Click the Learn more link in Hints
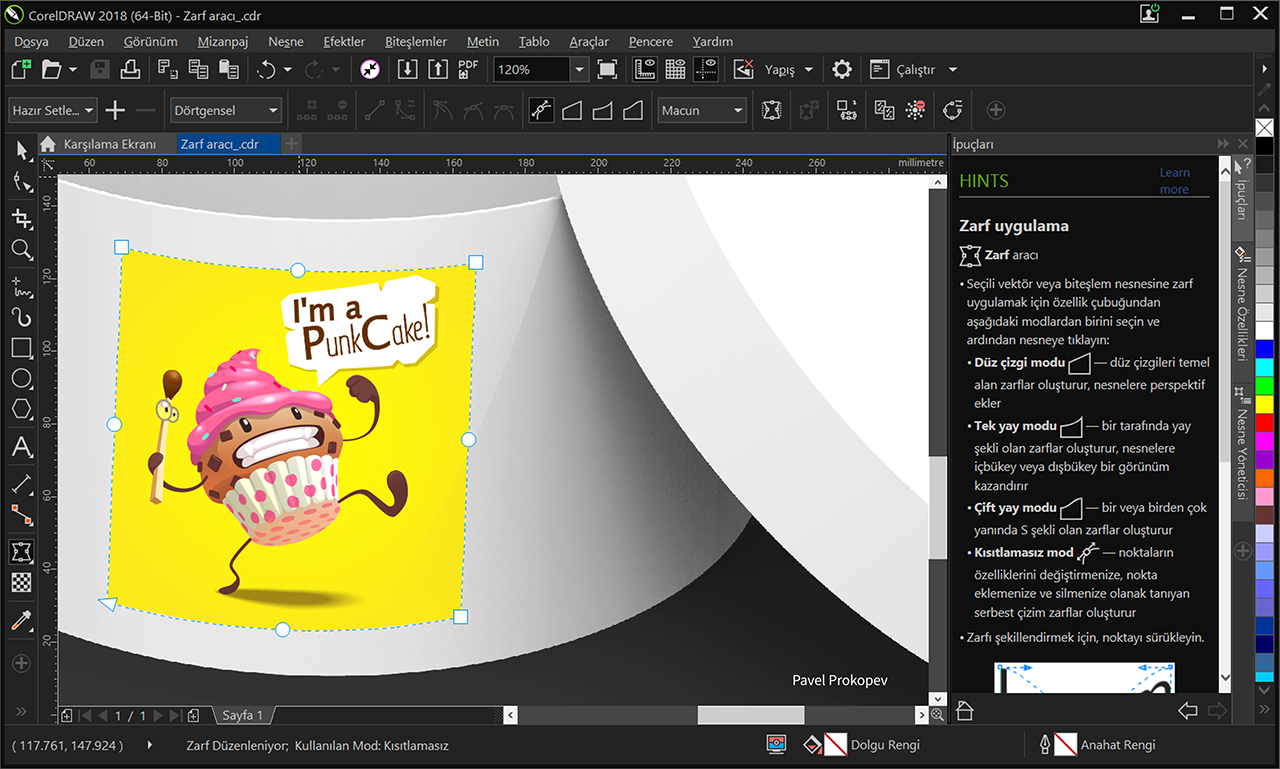 1174,181
